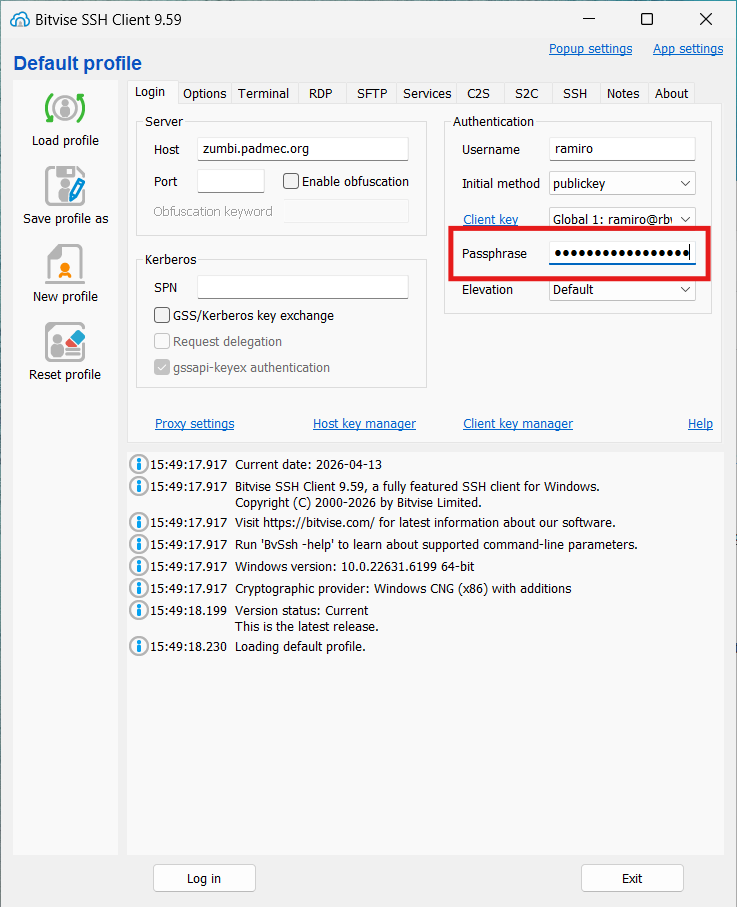Open the Initial method dropdown

pyautogui.click(x=622, y=183)
